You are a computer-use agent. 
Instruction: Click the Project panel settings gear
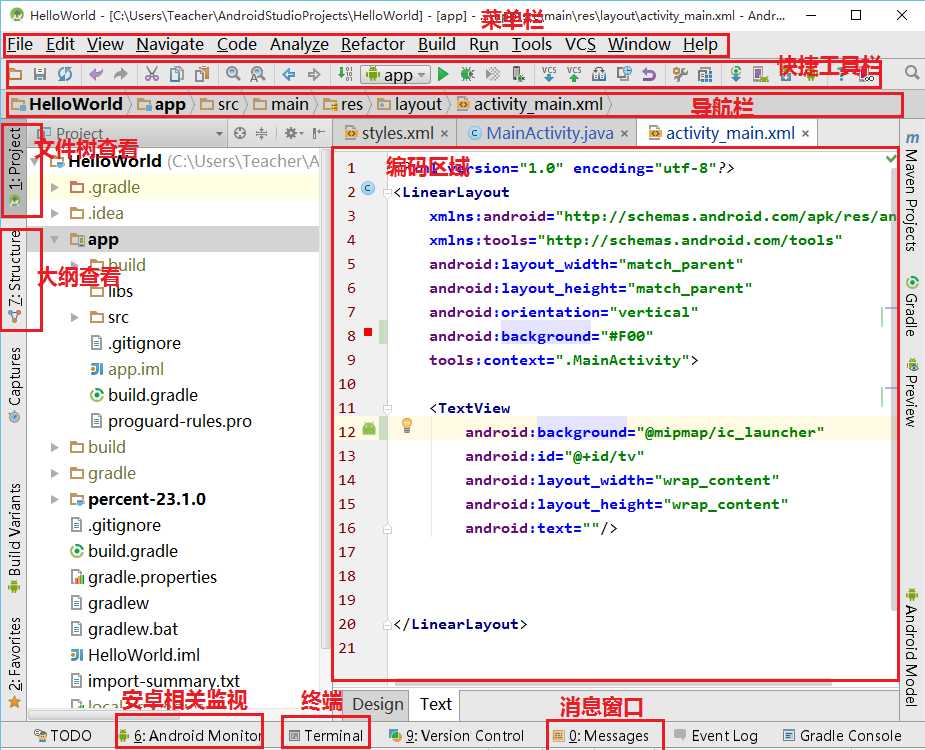[x=293, y=133]
